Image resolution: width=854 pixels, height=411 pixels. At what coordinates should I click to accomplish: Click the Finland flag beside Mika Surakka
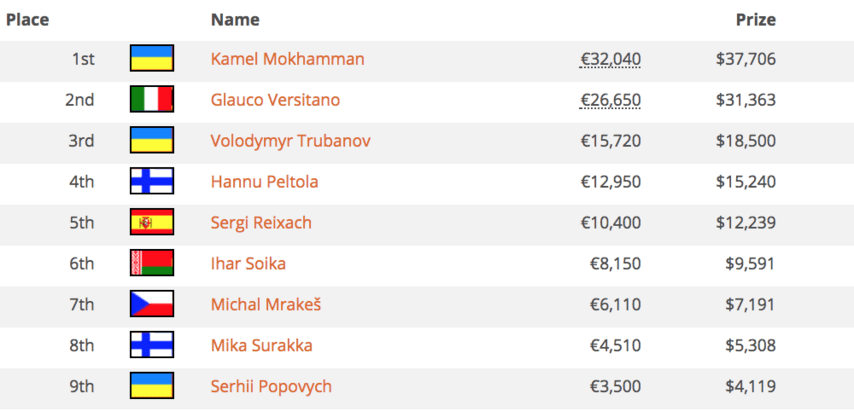[x=152, y=345]
